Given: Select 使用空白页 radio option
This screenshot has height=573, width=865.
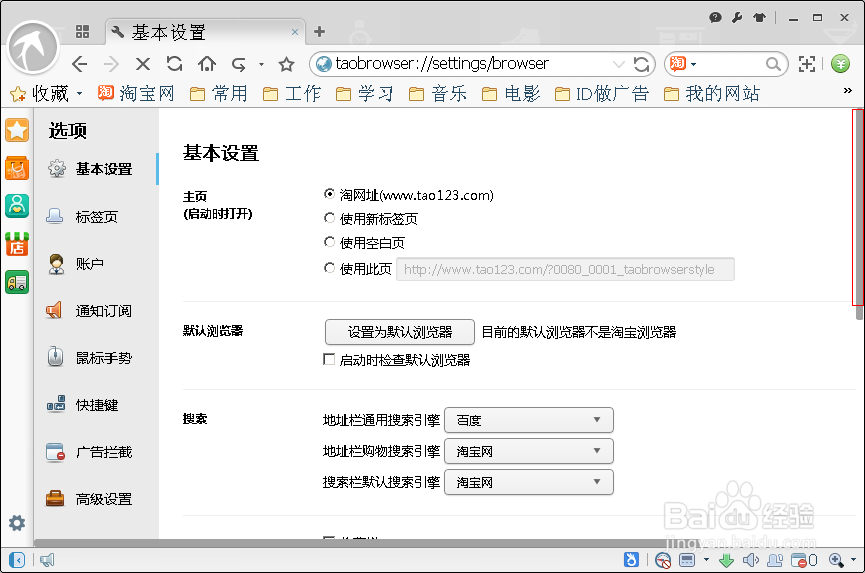Looking at the screenshot, I should coord(329,242).
